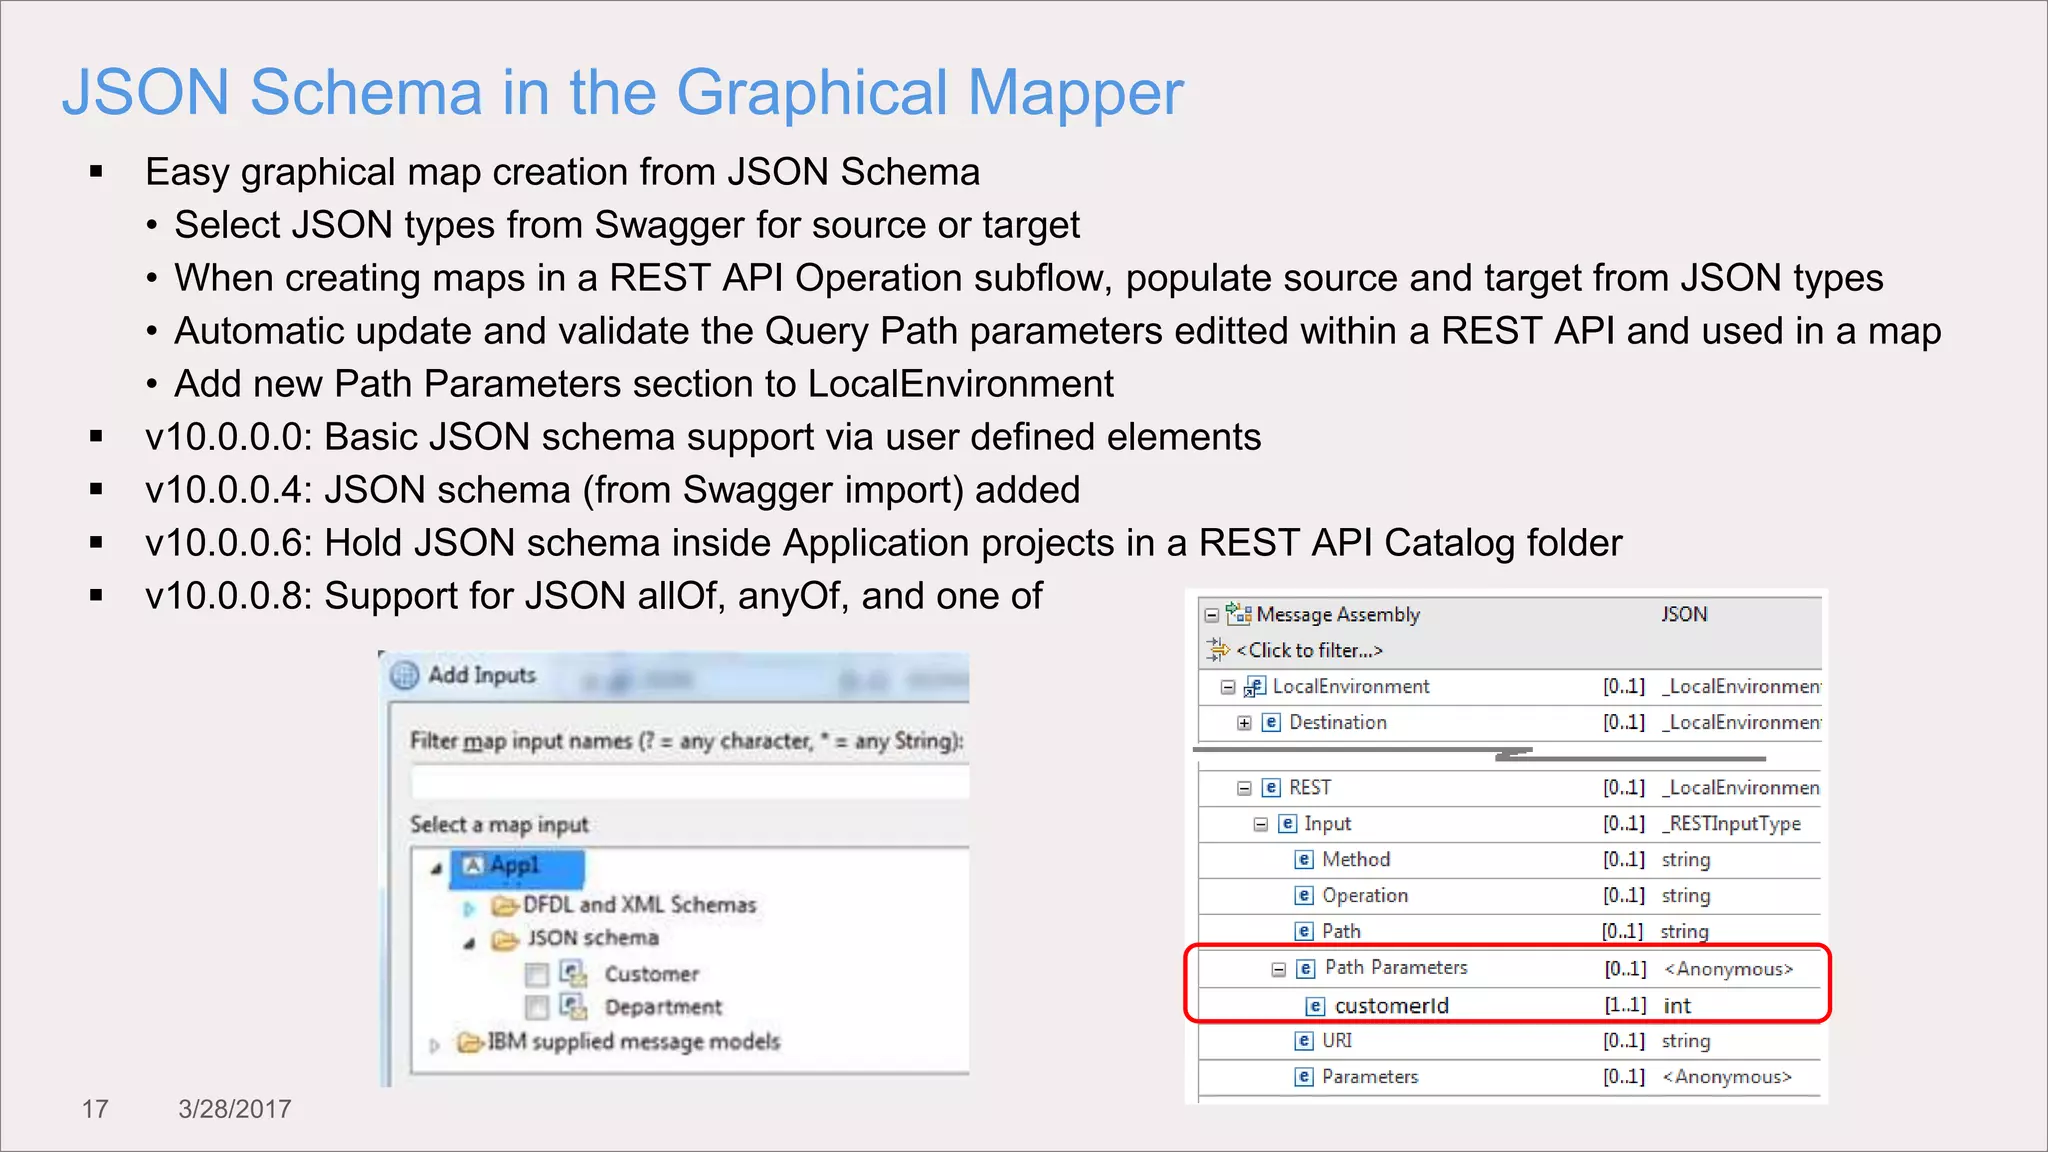Select the customerId row label
This screenshot has width=2048, height=1152.
pyautogui.click(x=1392, y=1006)
